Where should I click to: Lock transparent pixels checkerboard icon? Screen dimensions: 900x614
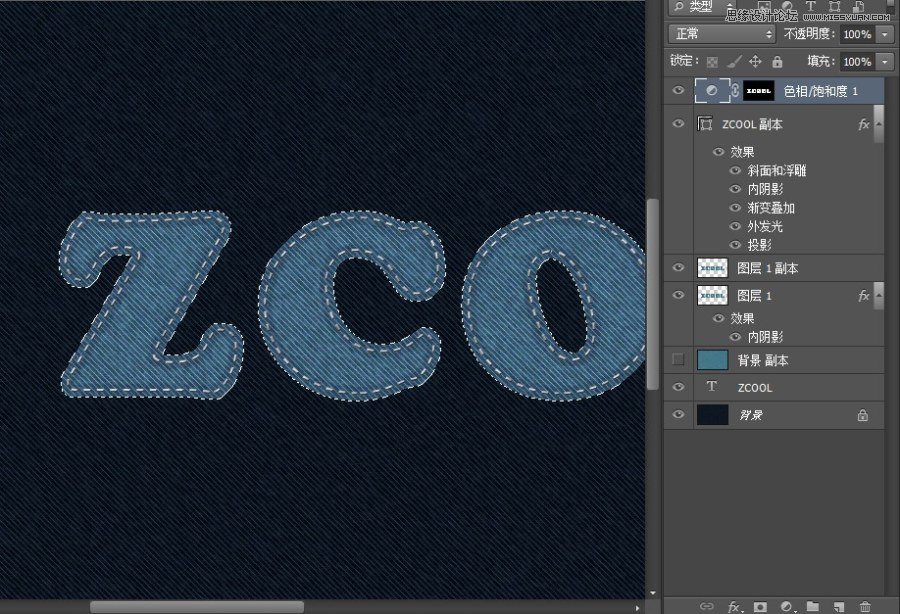pyautogui.click(x=712, y=61)
